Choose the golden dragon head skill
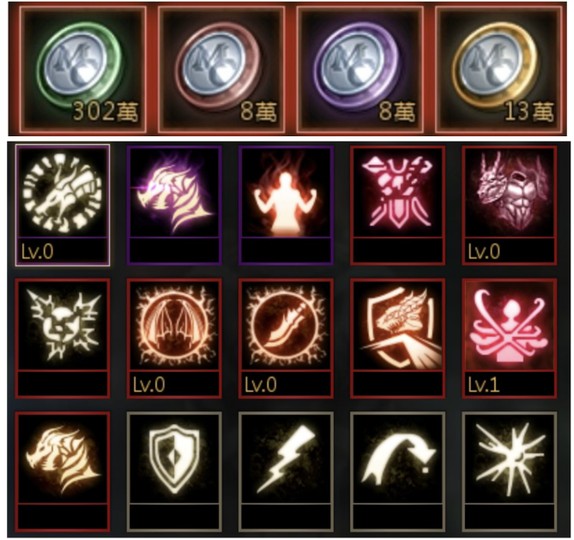The width and height of the screenshot is (574, 540). 63,471
